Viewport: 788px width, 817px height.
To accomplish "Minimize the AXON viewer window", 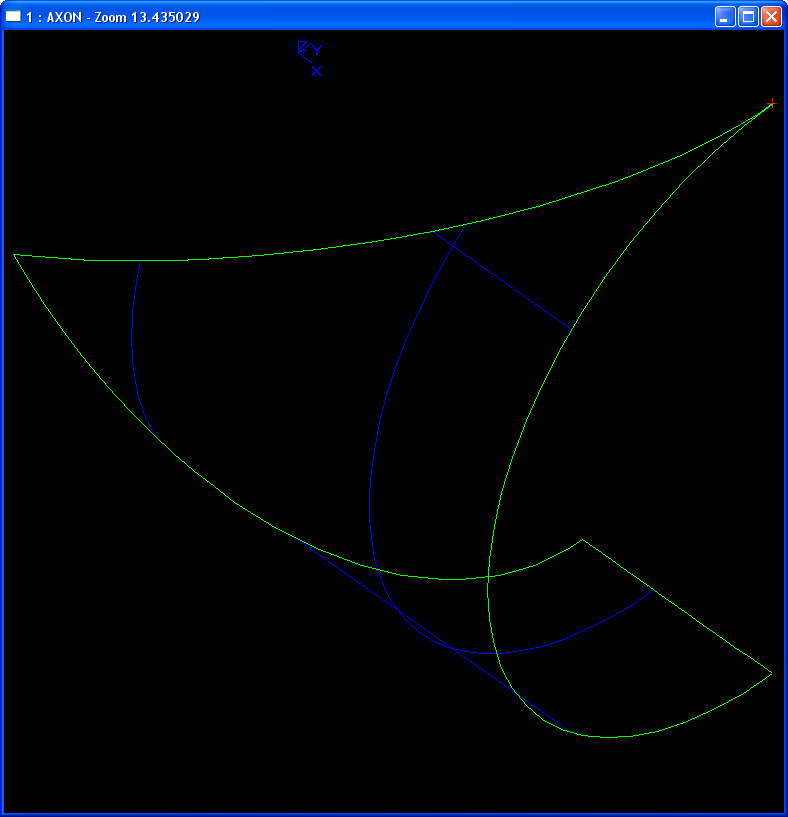I will click(x=724, y=17).
